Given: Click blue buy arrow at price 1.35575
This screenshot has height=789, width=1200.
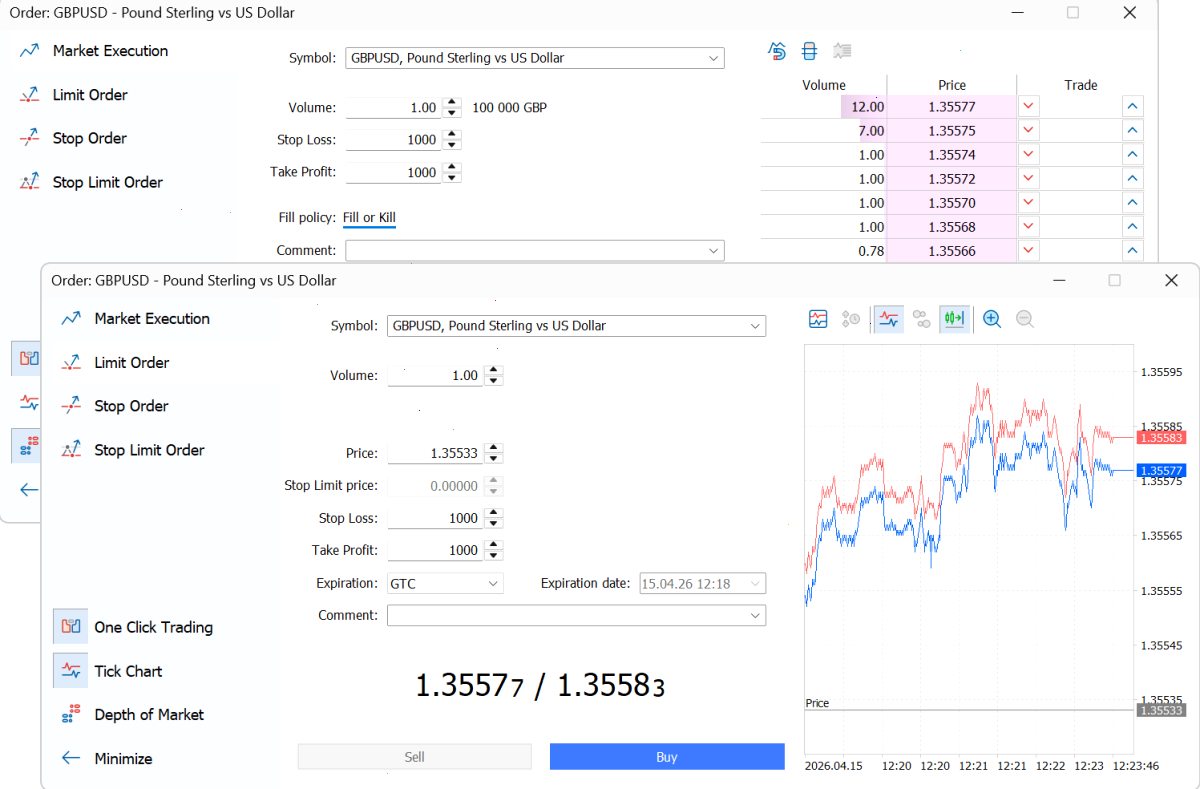Looking at the screenshot, I should click(1133, 131).
